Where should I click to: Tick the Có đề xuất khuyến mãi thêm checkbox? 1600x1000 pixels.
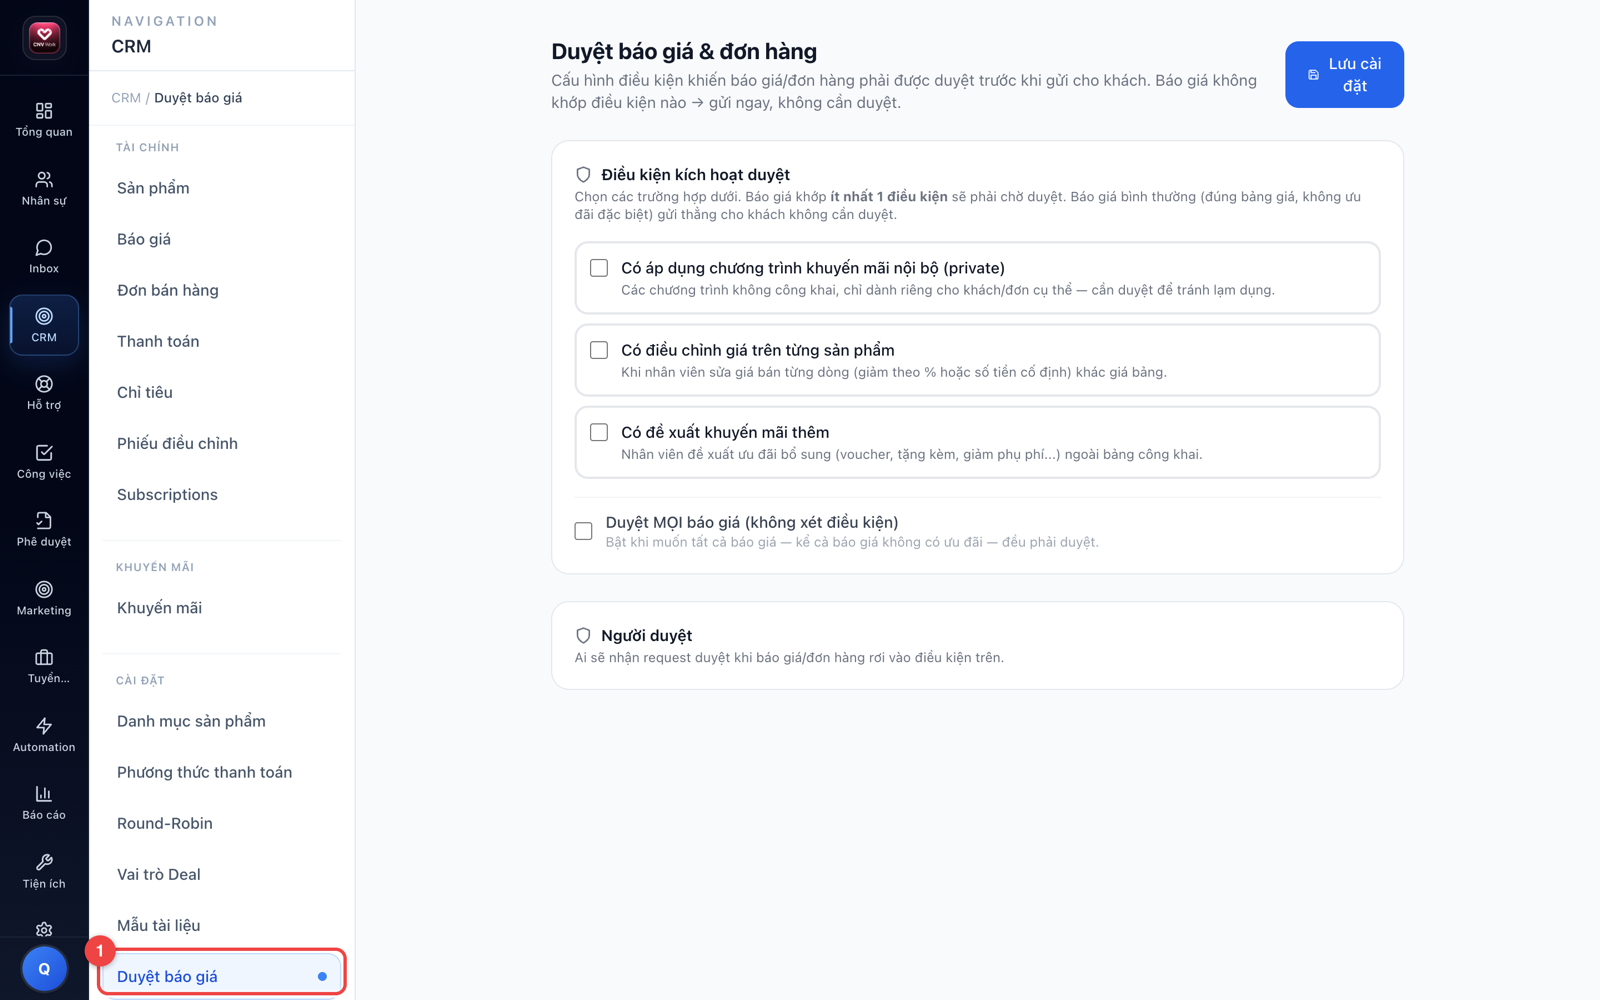pos(599,432)
